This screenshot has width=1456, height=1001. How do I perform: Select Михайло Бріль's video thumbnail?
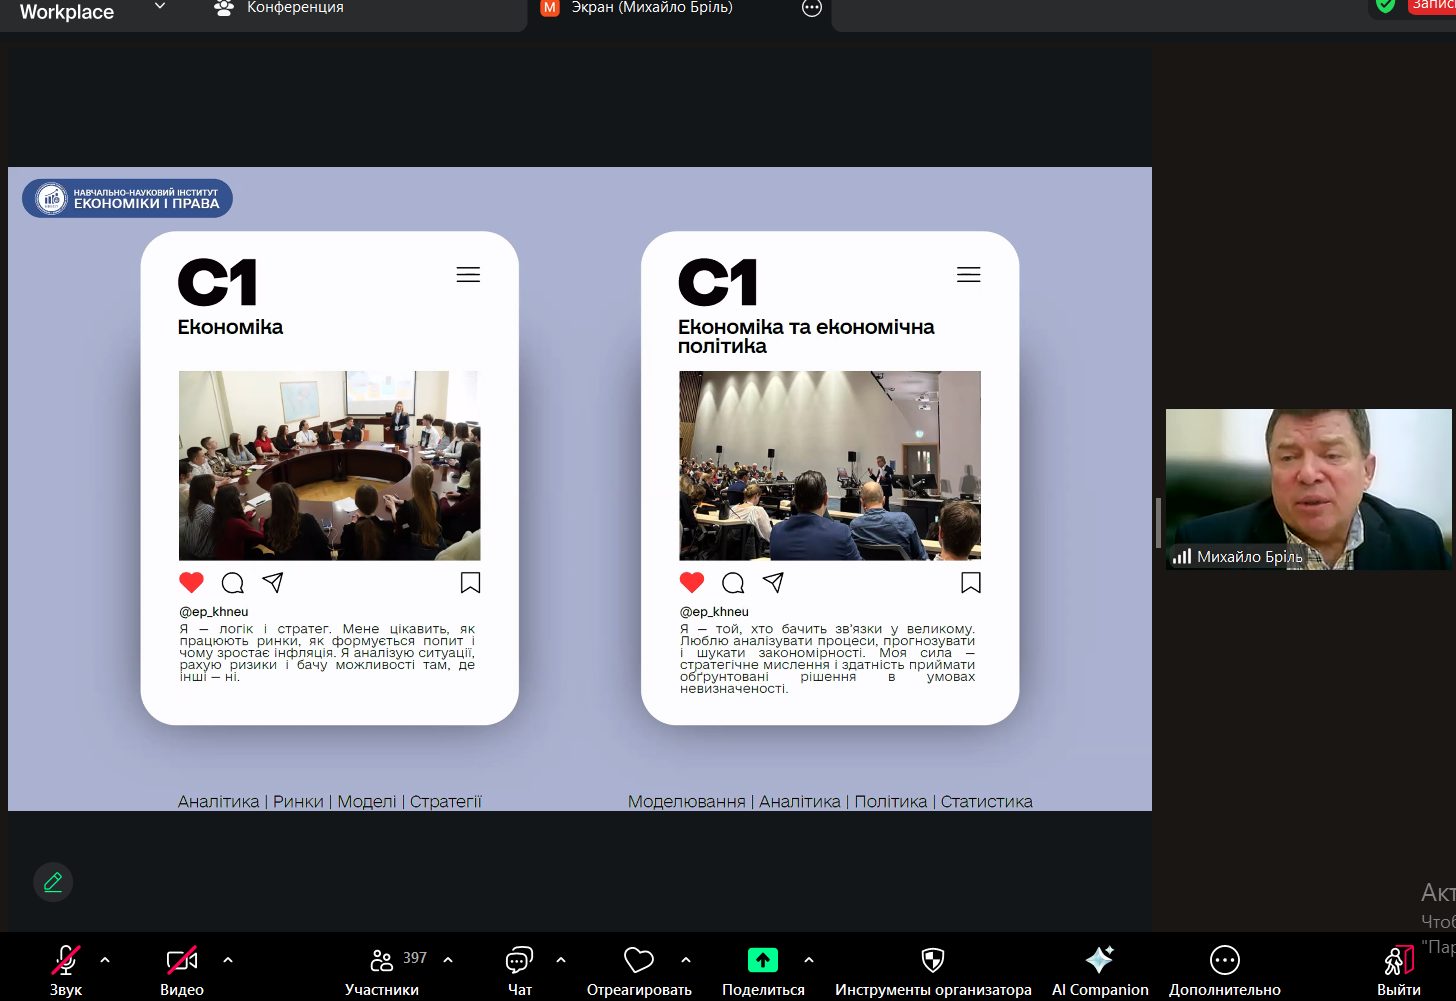click(1308, 489)
